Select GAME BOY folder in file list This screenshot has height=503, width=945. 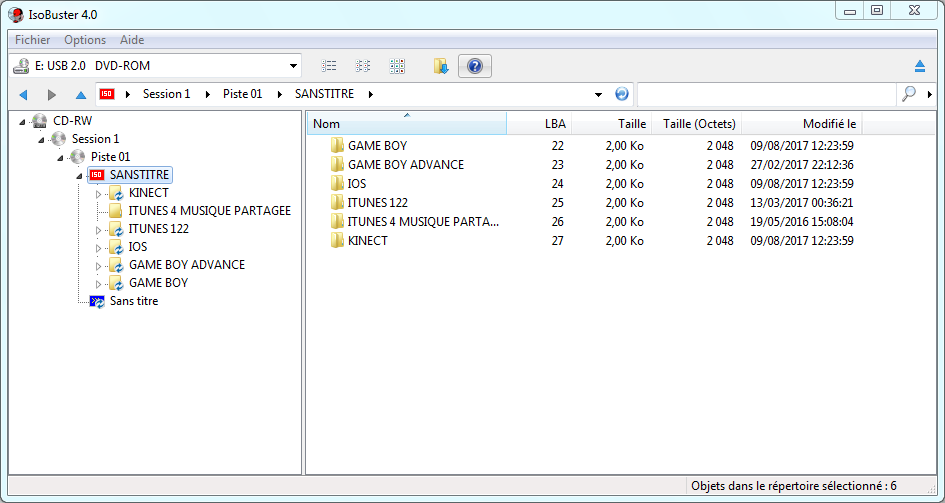tap(377, 145)
